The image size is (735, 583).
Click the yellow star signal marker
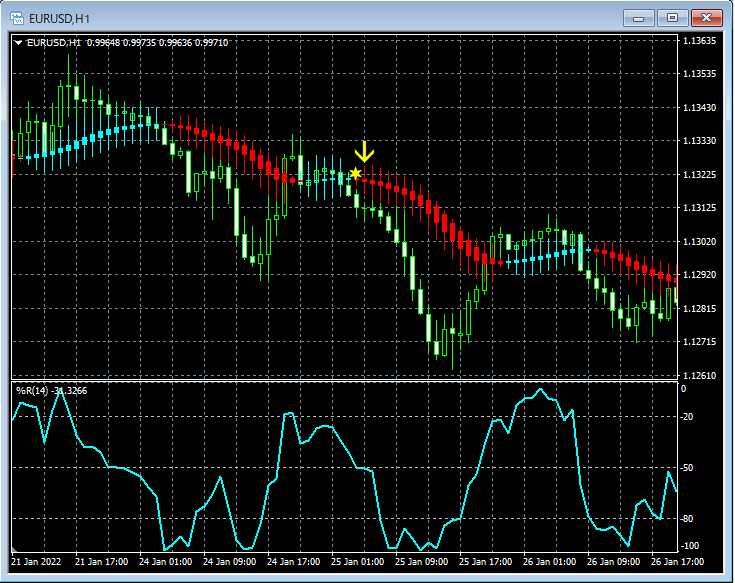click(356, 174)
